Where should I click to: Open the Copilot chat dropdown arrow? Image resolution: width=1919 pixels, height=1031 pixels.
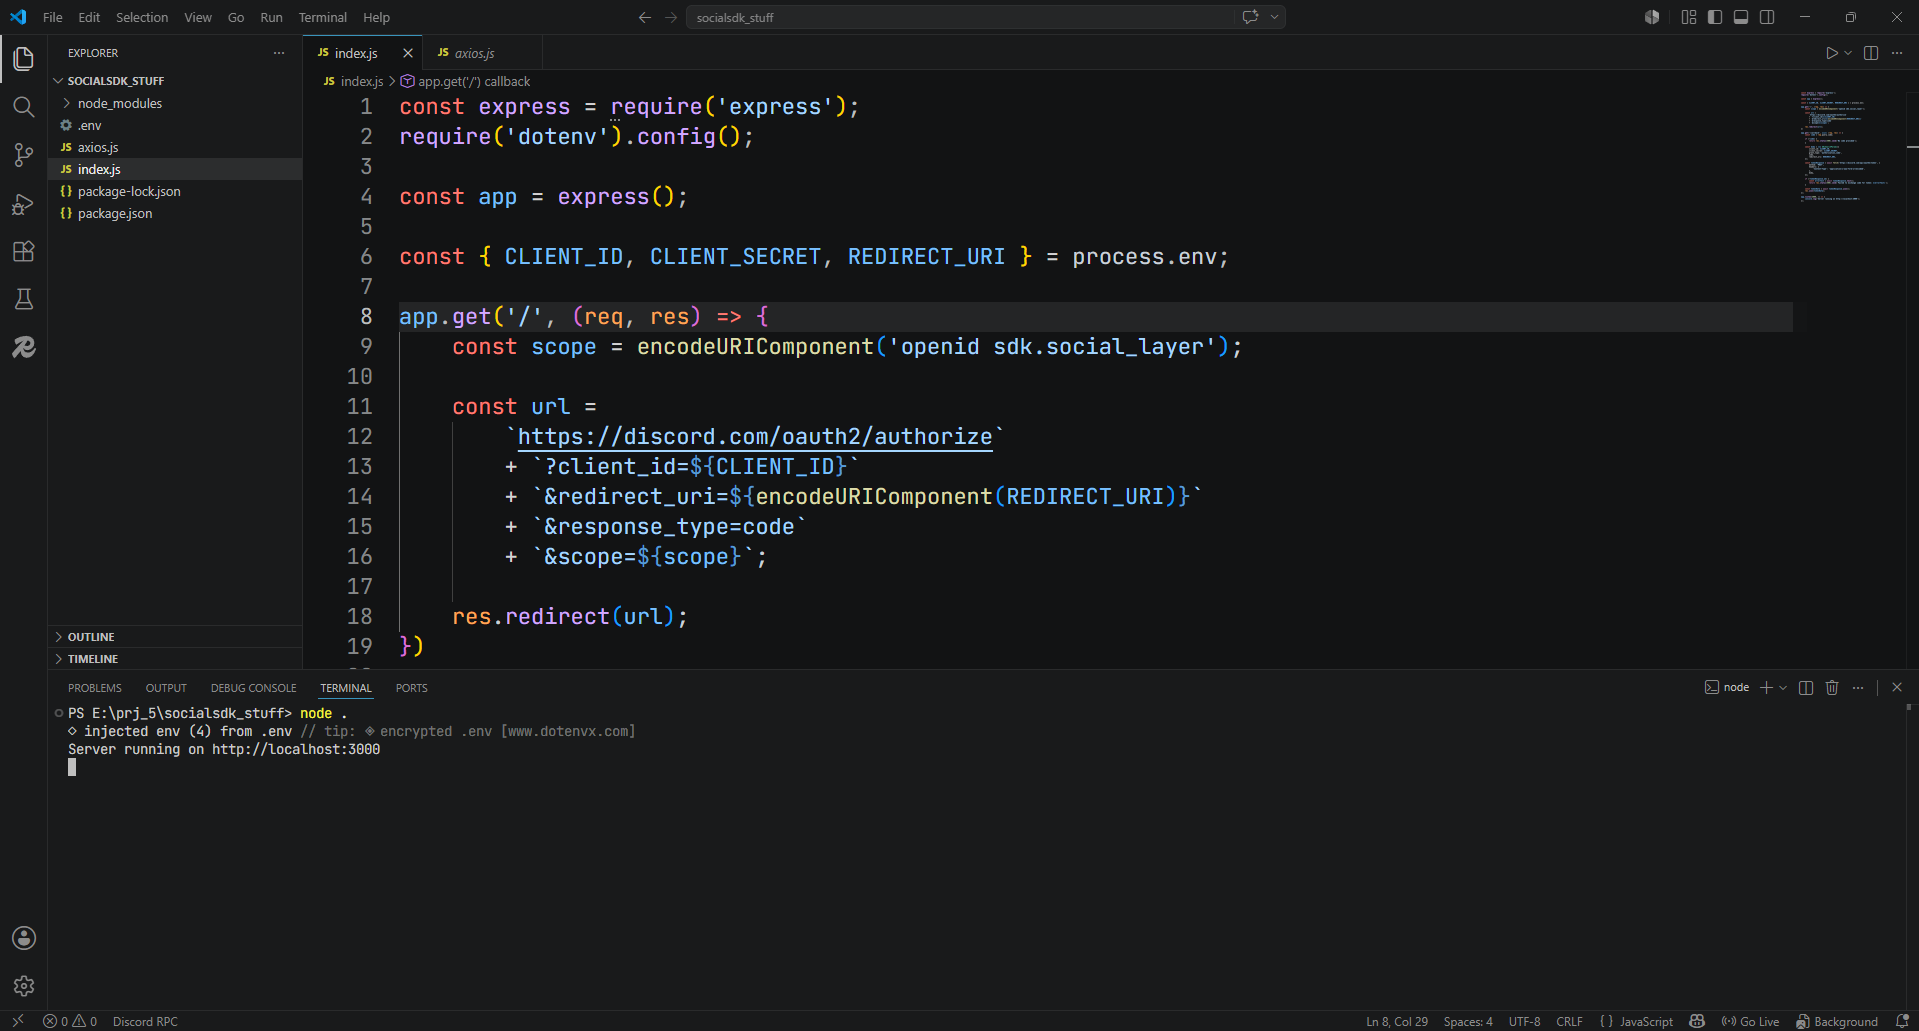point(1275,17)
